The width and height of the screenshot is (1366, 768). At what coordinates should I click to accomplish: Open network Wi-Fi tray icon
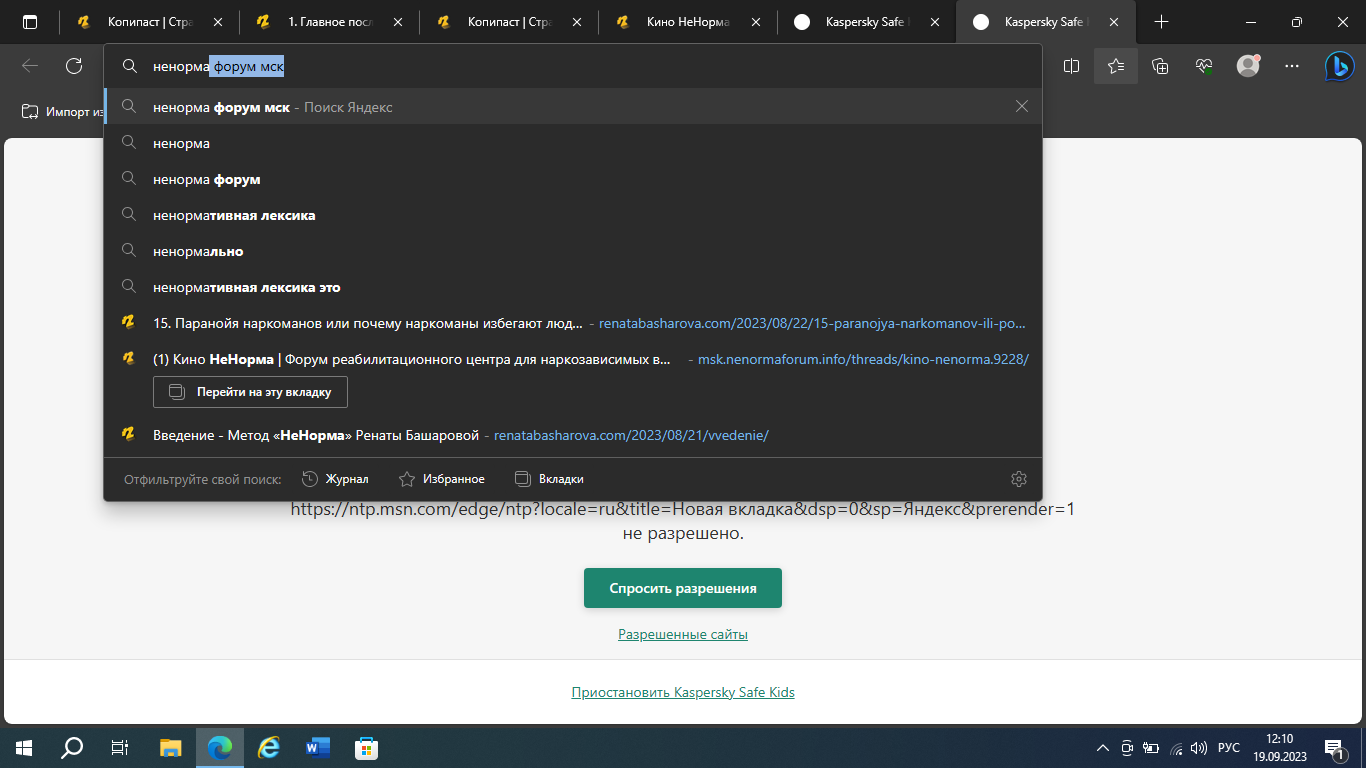pos(1176,747)
